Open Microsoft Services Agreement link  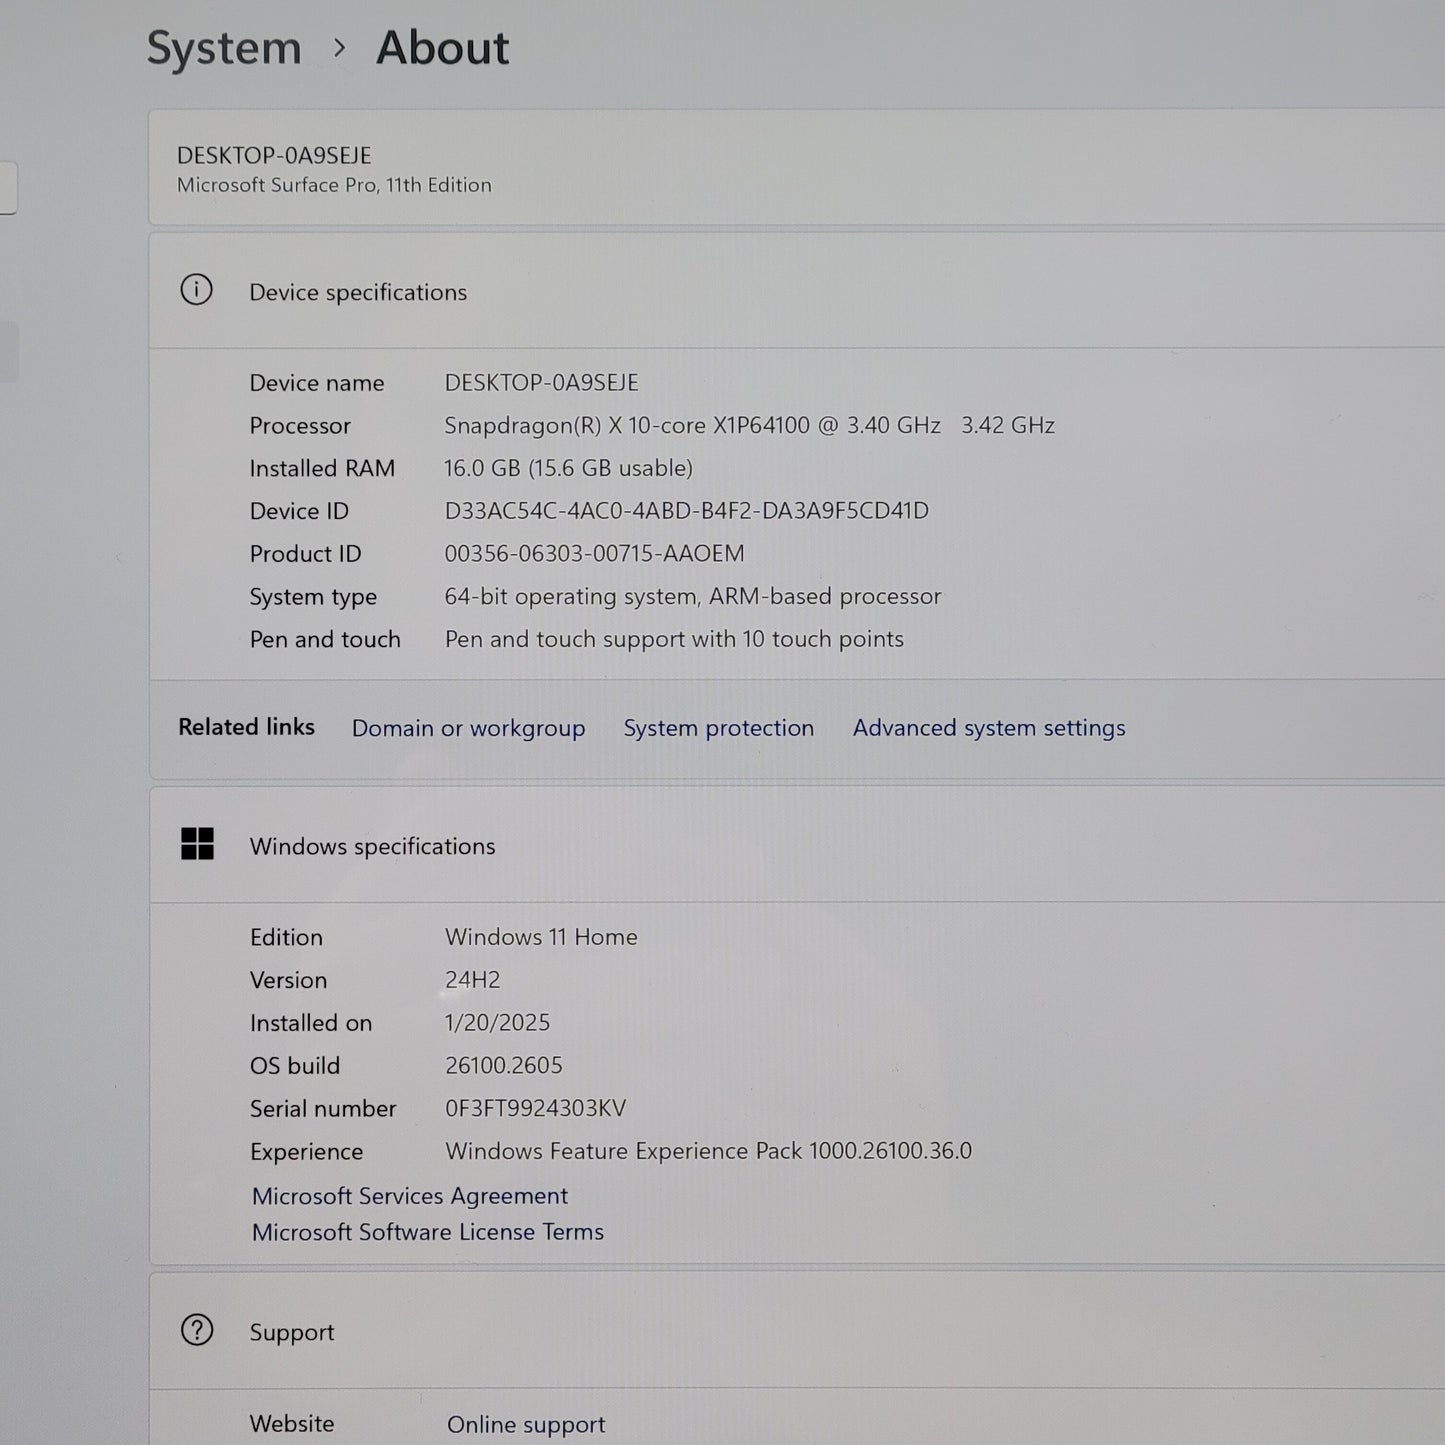(x=410, y=1196)
